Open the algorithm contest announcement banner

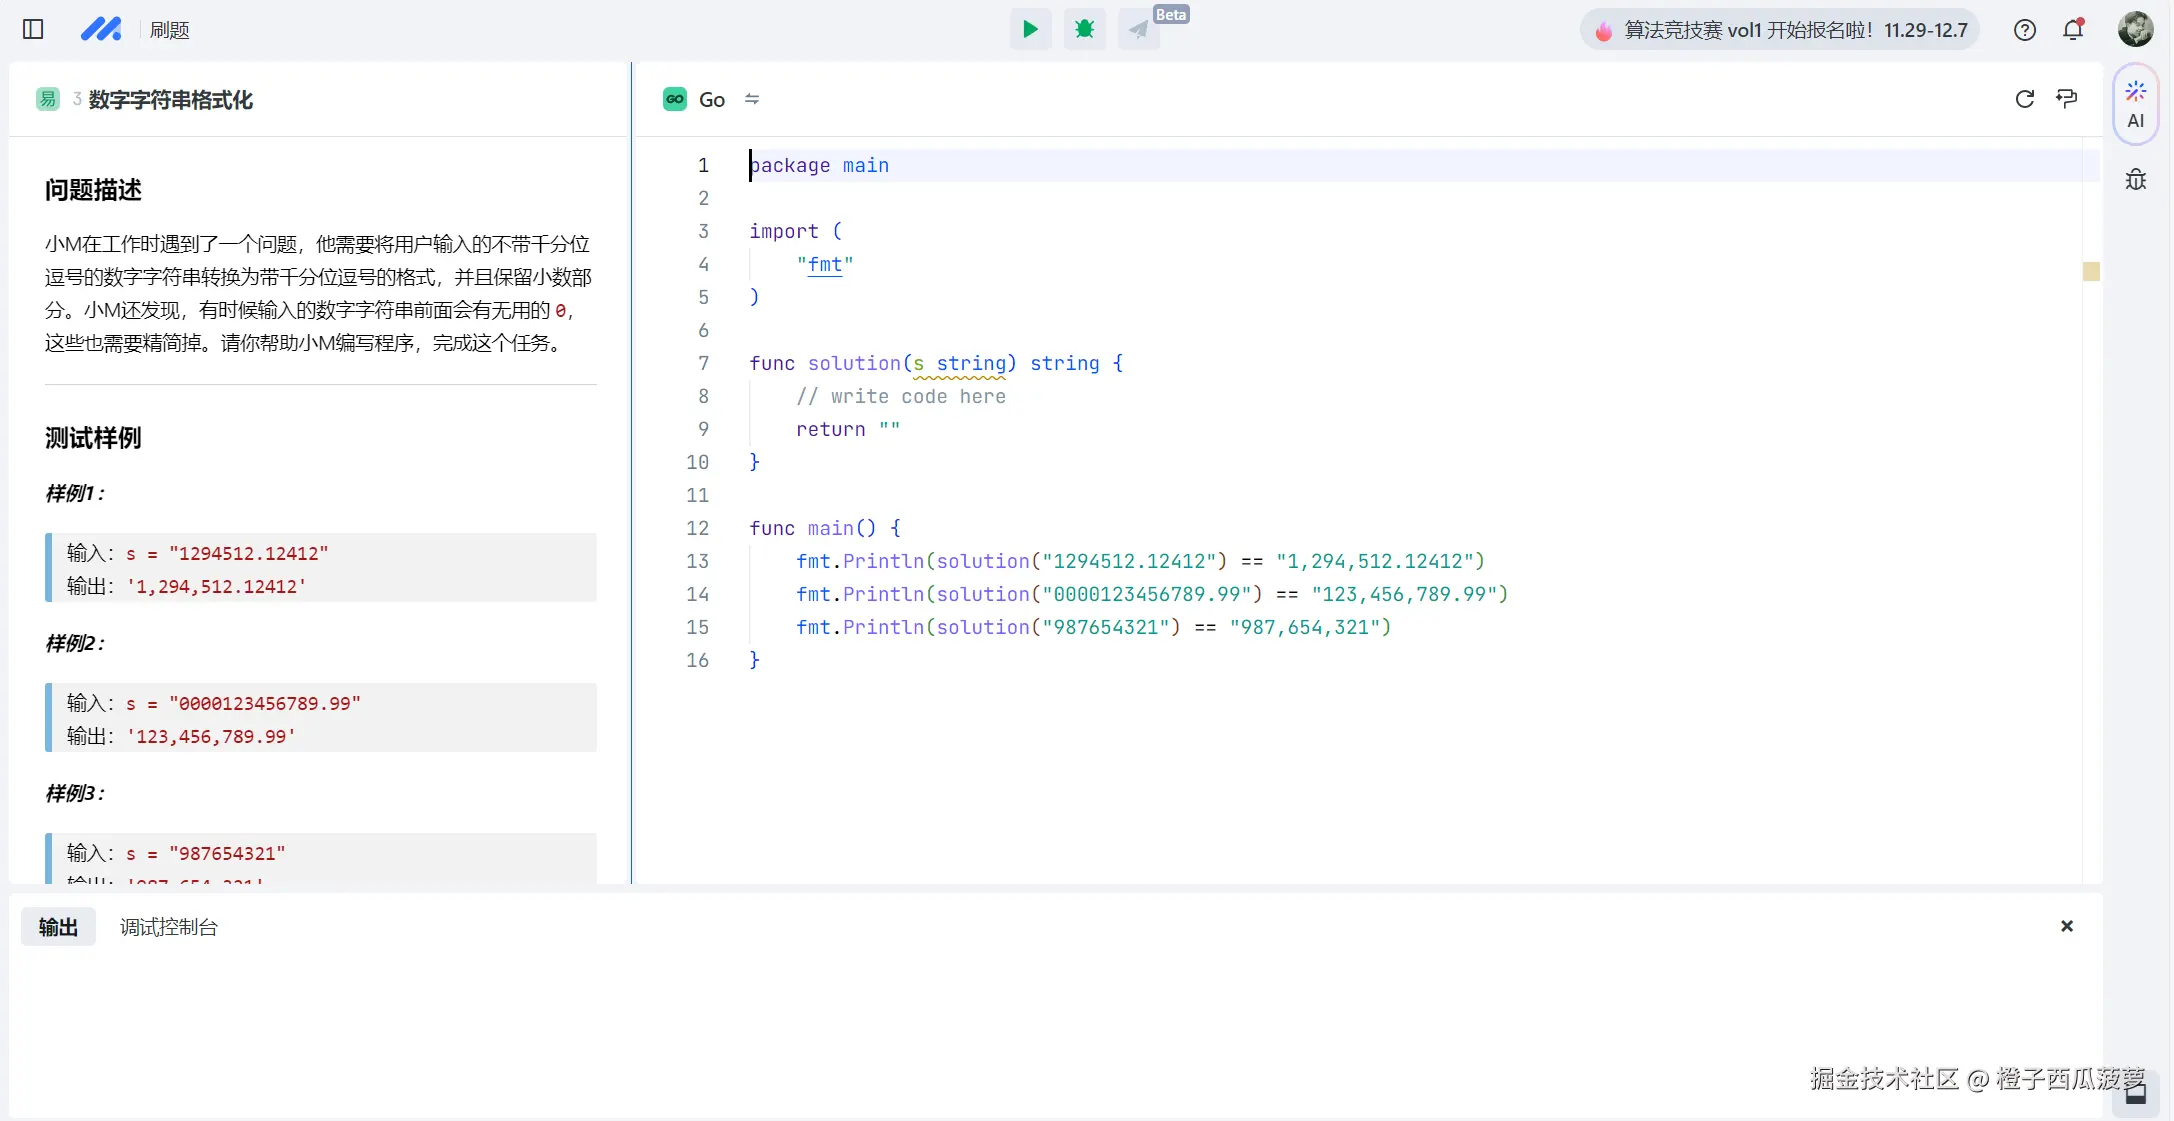(1780, 30)
